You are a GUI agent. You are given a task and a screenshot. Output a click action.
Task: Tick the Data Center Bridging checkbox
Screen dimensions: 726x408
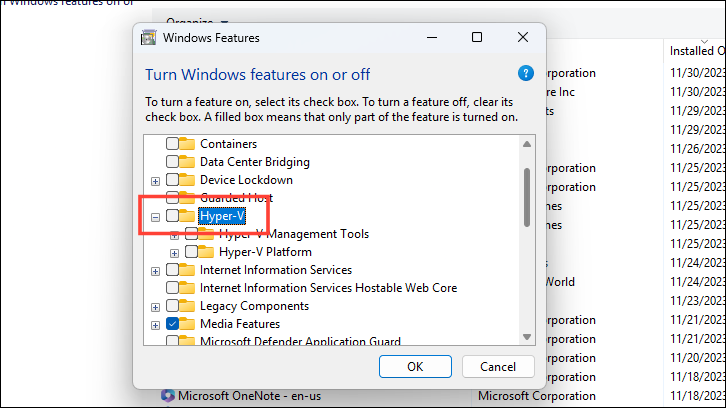click(172, 162)
